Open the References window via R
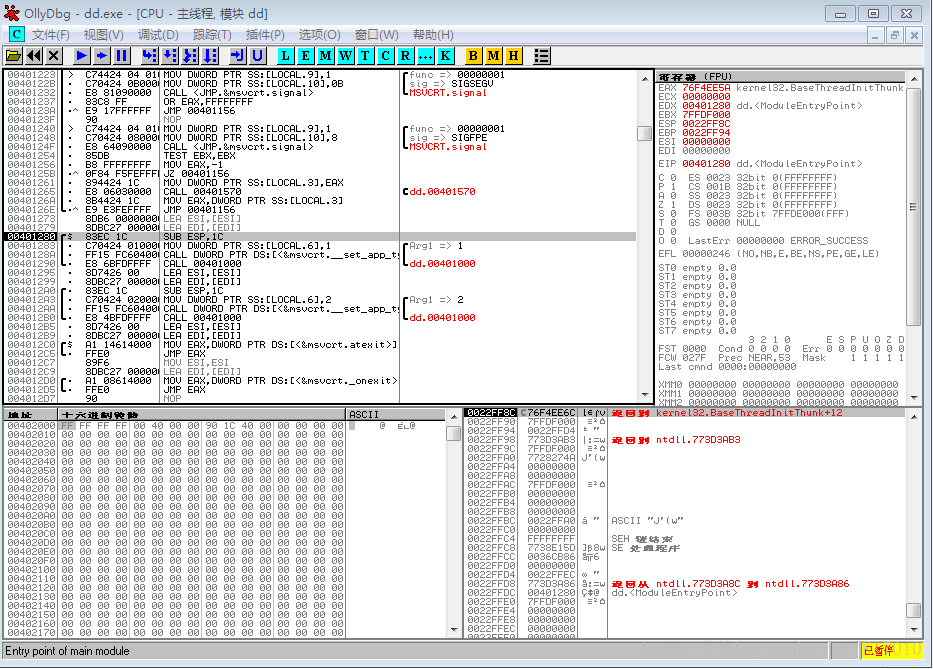Image resolution: width=933 pixels, height=669 pixels. point(405,56)
